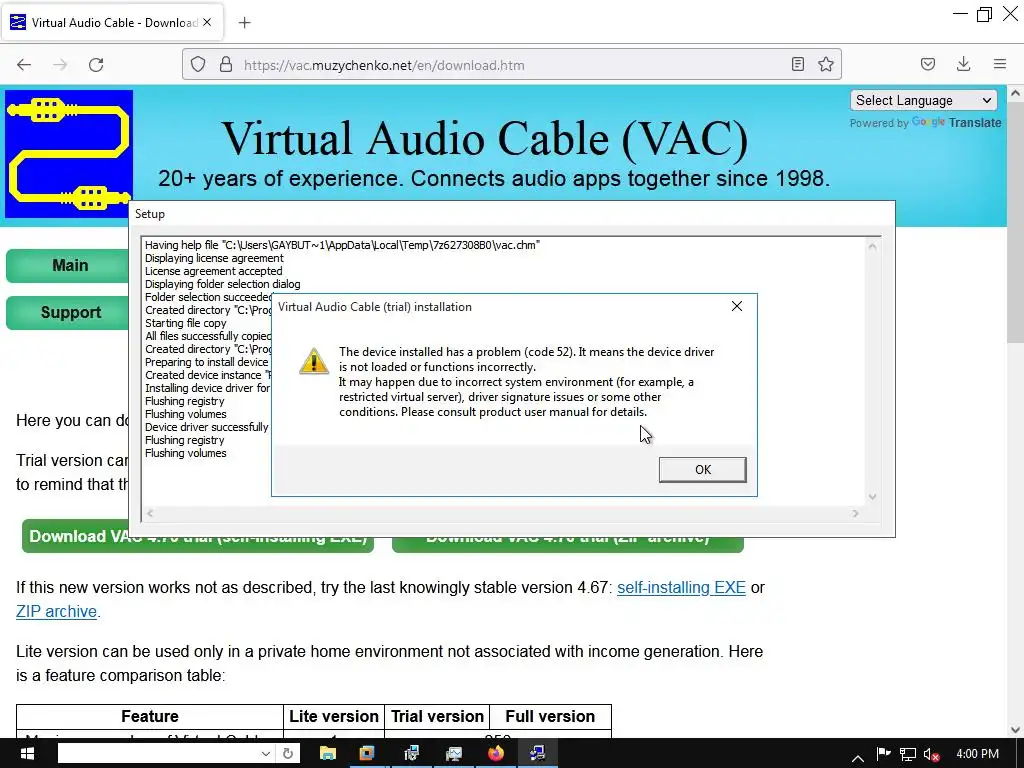Image resolution: width=1024 pixels, height=768 pixels.
Task: Select the log line 'License agreement accepted'
Action: tap(214, 271)
